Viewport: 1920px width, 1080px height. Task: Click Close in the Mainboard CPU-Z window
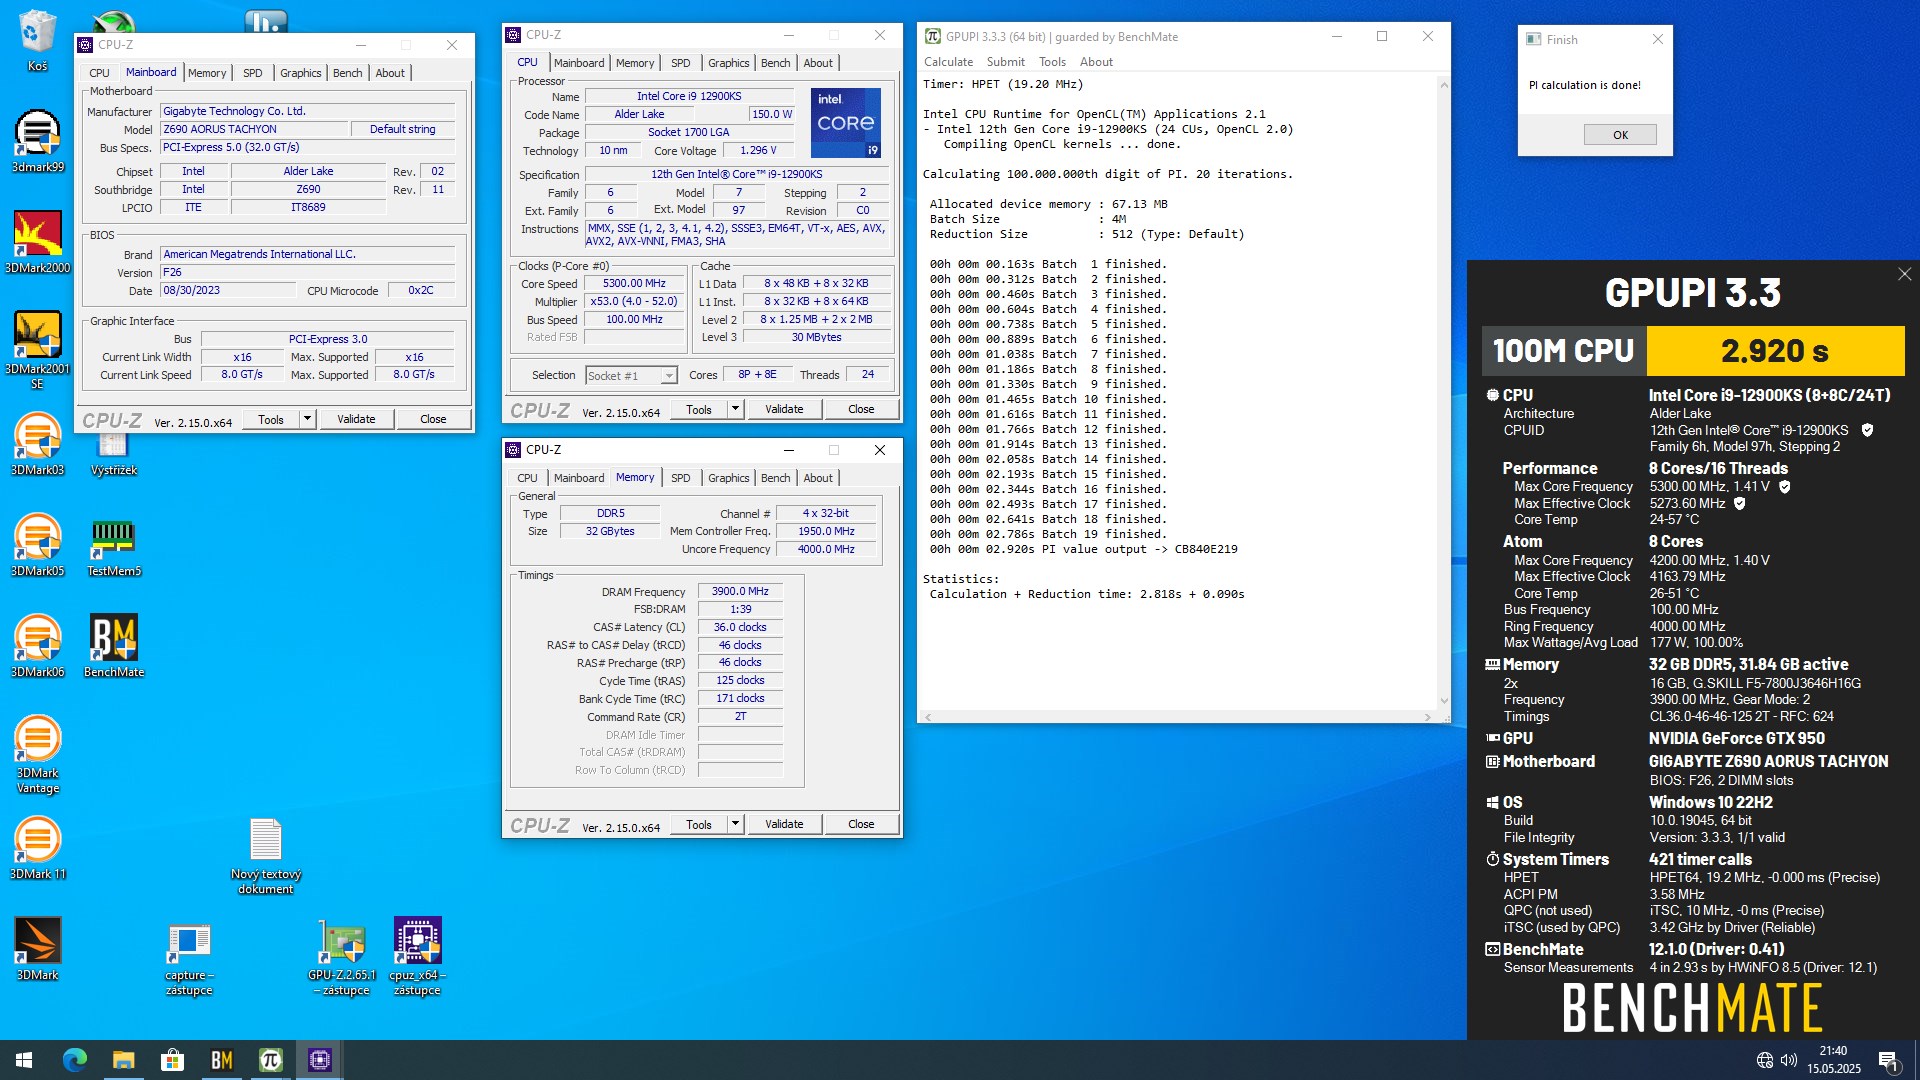tap(433, 419)
